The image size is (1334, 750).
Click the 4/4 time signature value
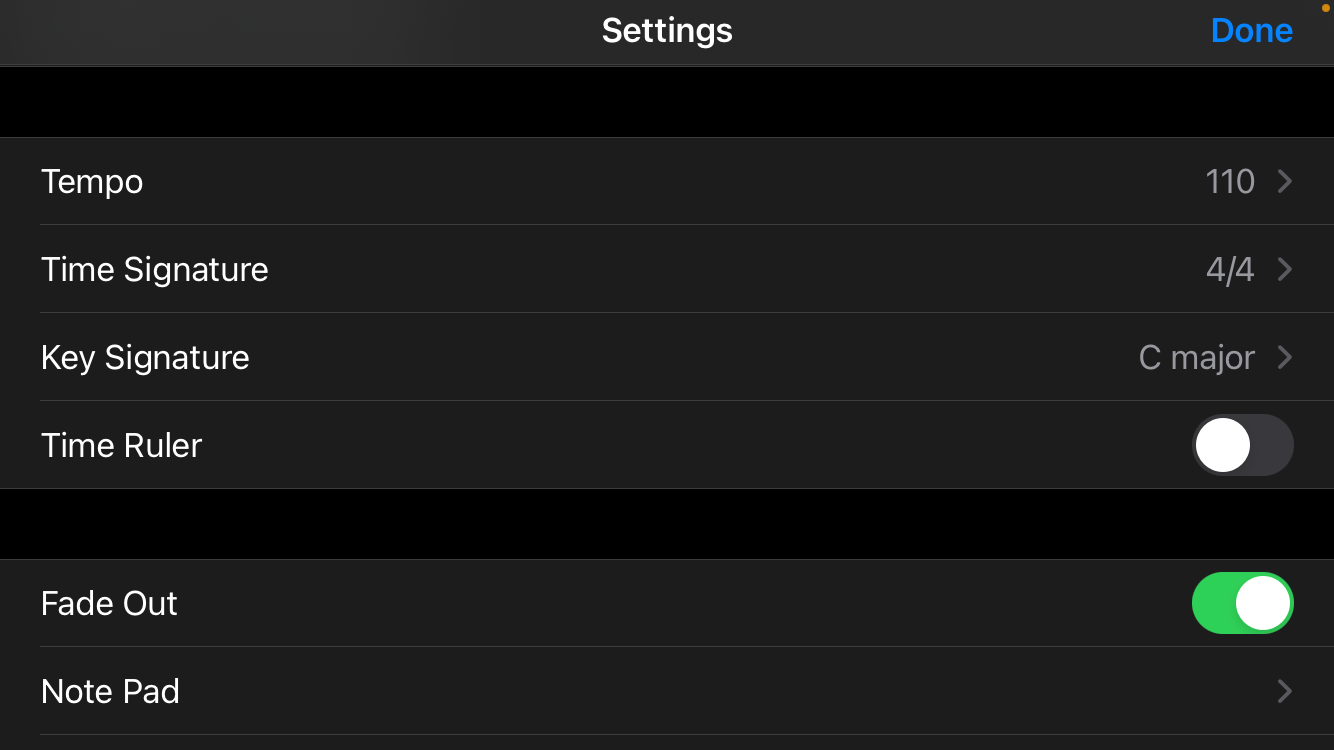pos(1229,270)
